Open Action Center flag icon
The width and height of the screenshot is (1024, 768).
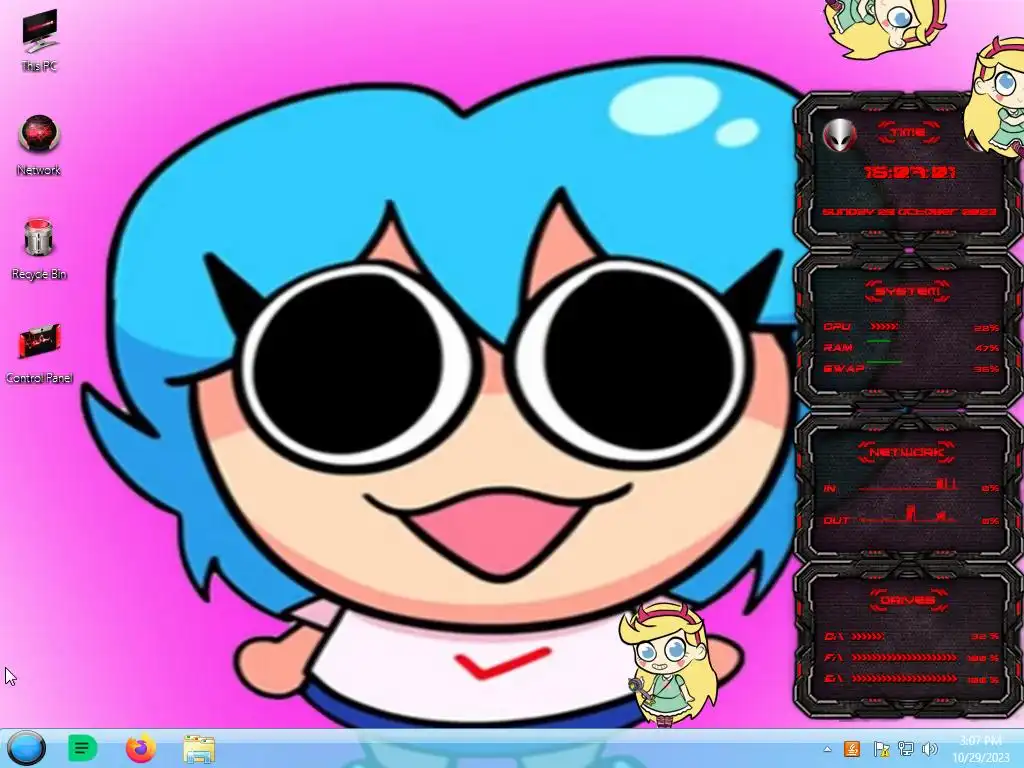click(x=881, y=749)
